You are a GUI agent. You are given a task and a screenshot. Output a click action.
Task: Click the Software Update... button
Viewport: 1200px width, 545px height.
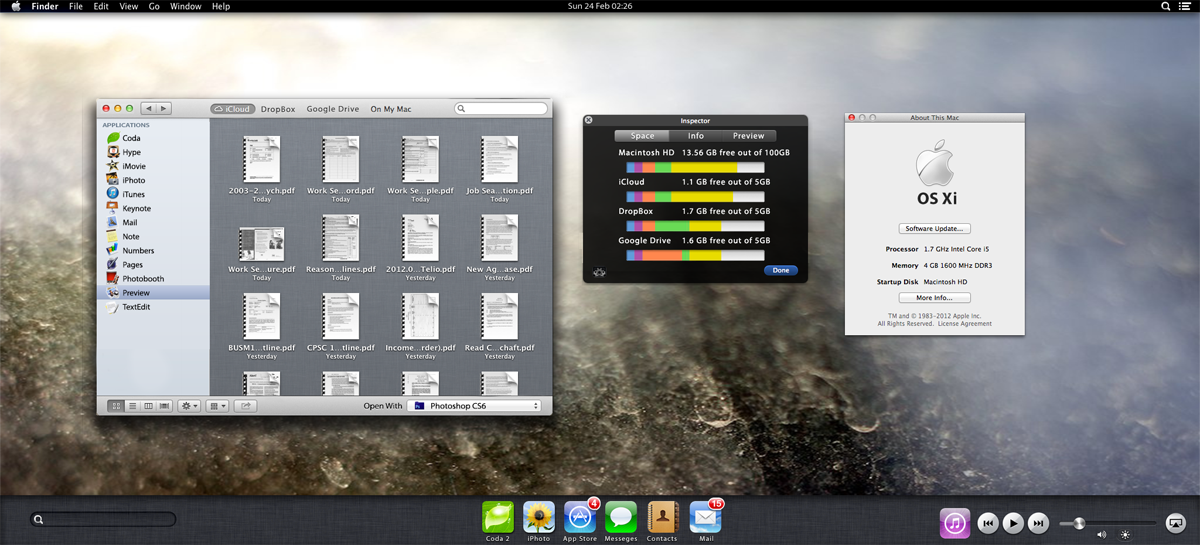[x=934, y=229]
